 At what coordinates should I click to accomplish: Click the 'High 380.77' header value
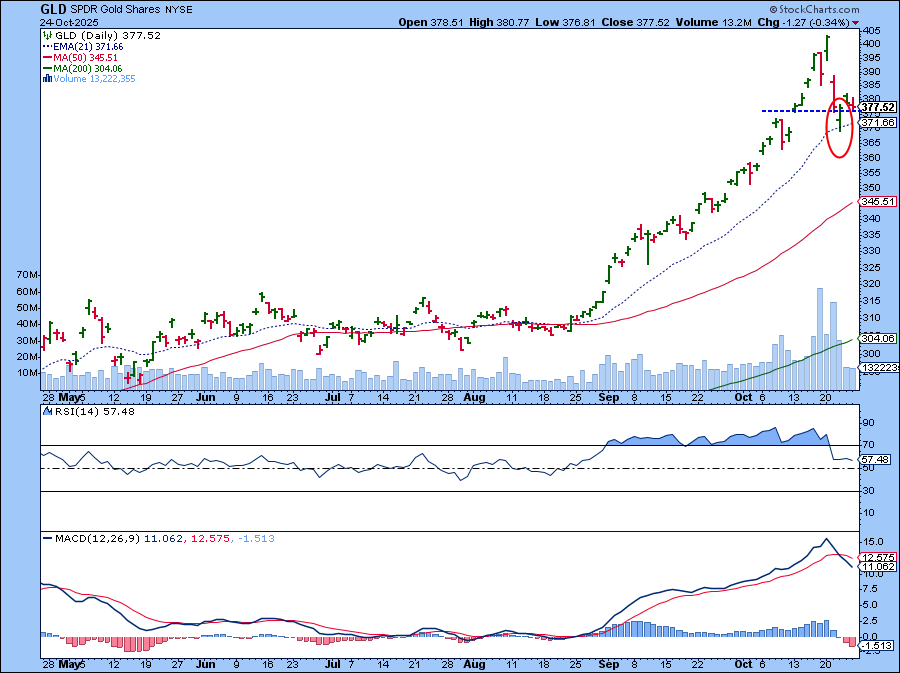click(x=499, y=22)
